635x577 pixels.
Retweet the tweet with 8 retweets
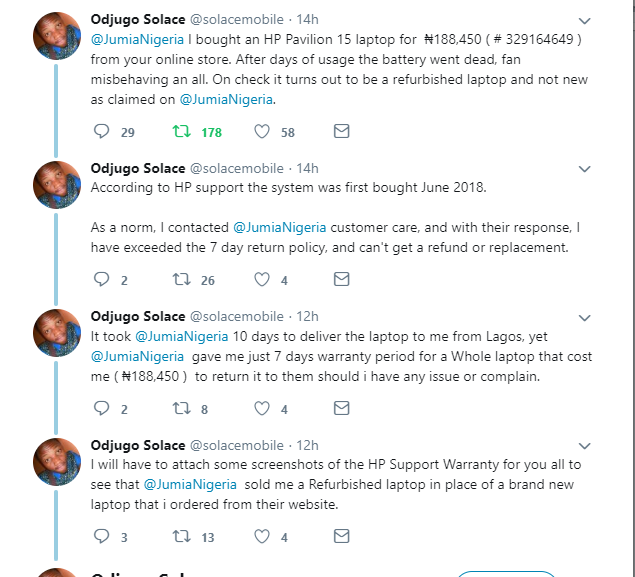(181, 408)
